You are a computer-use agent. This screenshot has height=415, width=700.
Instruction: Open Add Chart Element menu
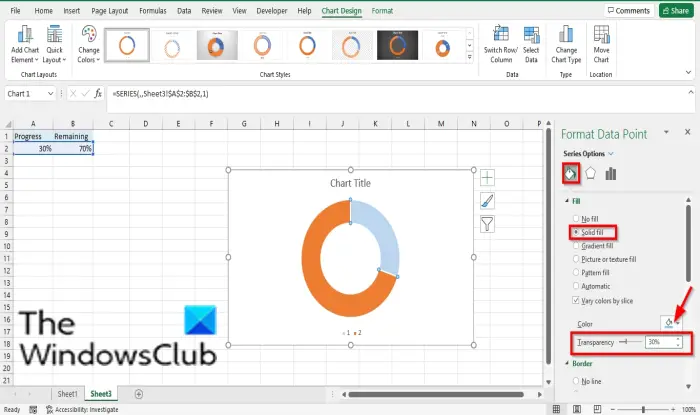25,45
